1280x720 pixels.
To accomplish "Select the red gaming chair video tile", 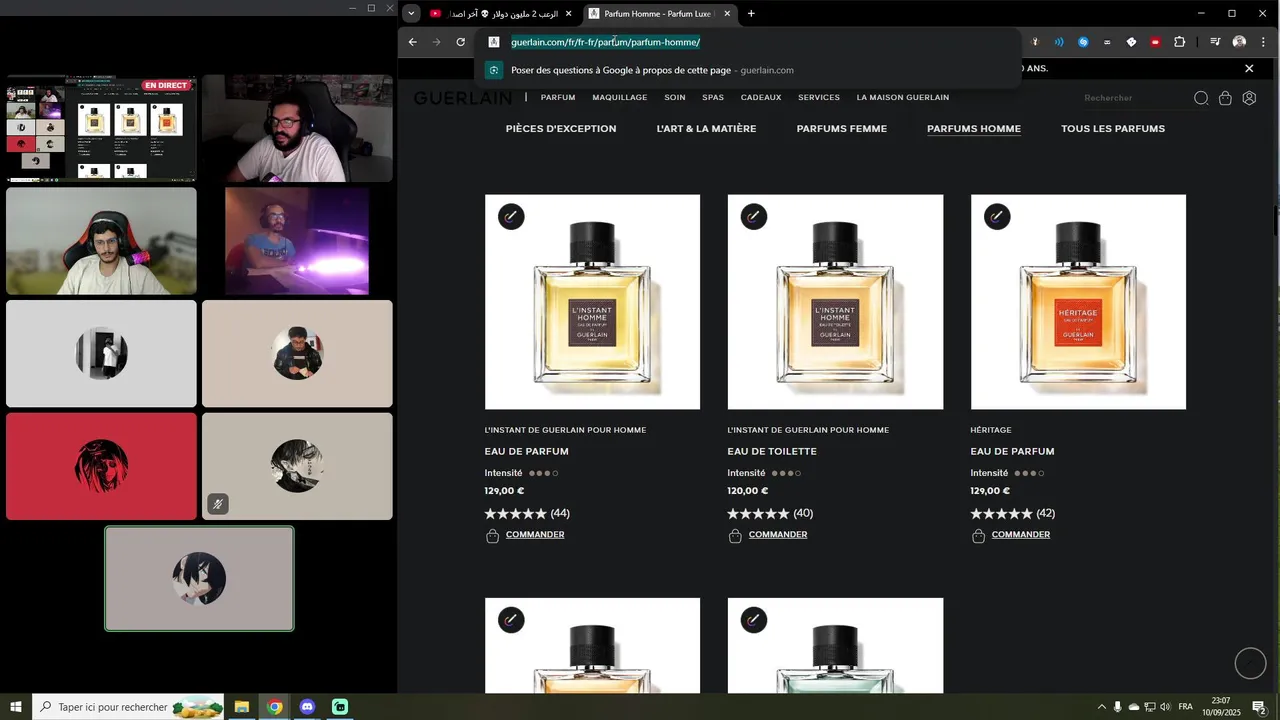I will coord(101,241).
